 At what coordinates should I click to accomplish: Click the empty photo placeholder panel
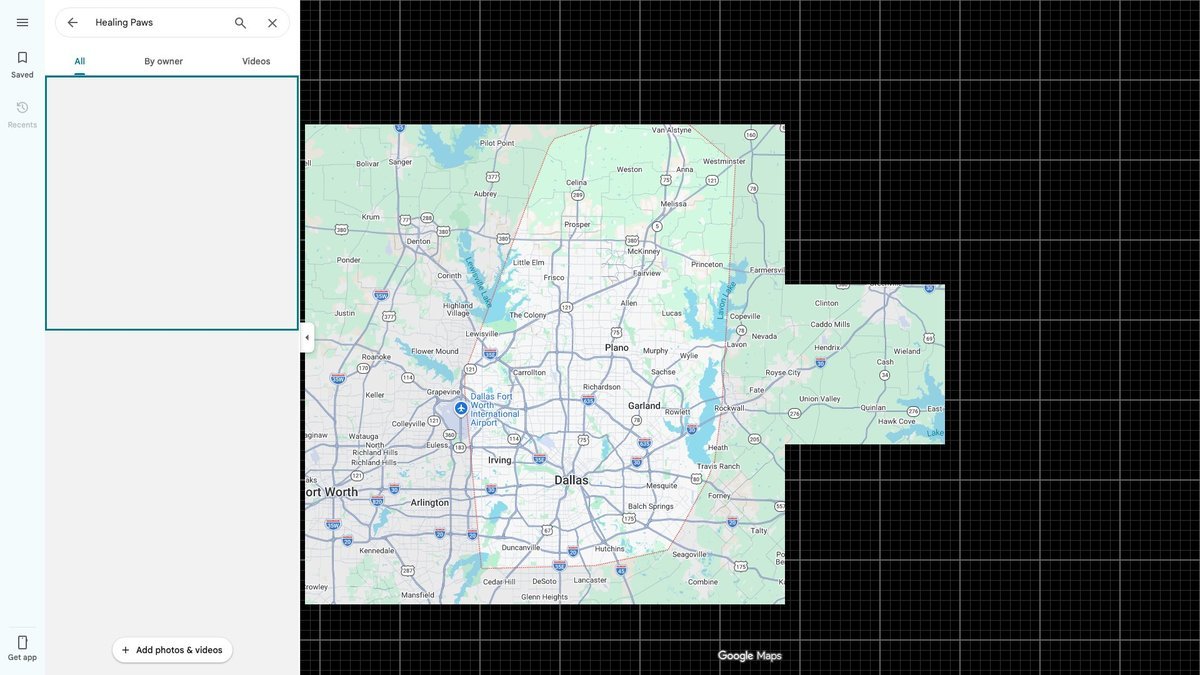172,203
